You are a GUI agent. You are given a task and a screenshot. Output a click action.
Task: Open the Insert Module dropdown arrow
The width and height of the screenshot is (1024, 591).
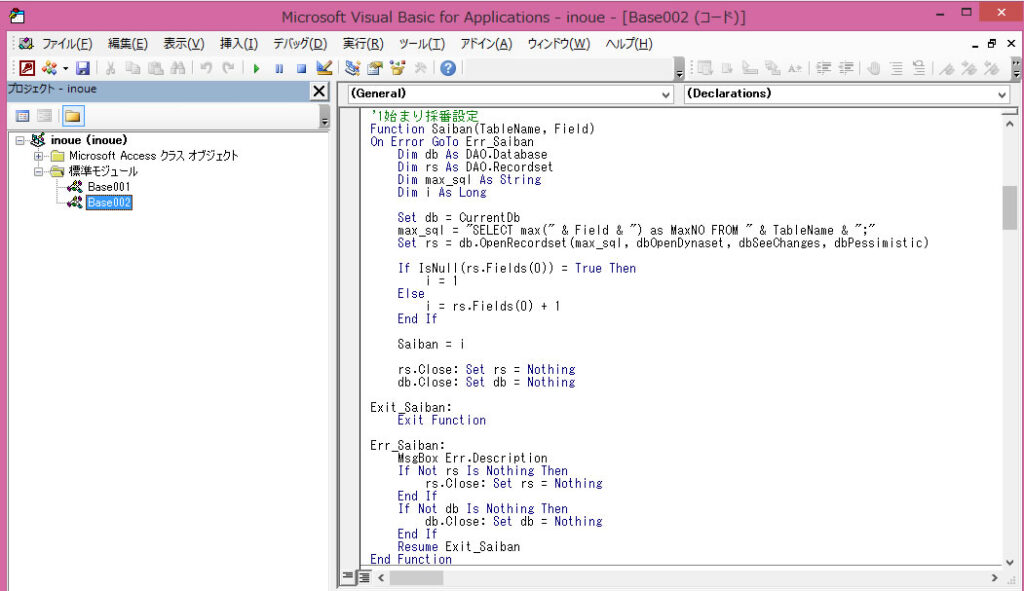tap(65, 68)
